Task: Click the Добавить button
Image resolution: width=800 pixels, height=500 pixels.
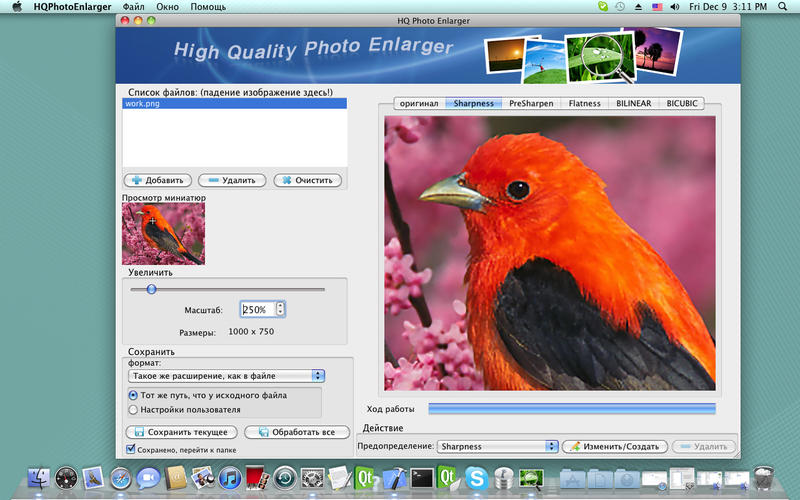Action: click(158, 180)
